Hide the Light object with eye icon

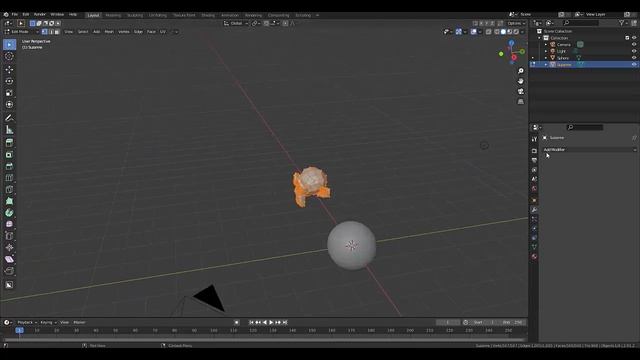point(634,51)
